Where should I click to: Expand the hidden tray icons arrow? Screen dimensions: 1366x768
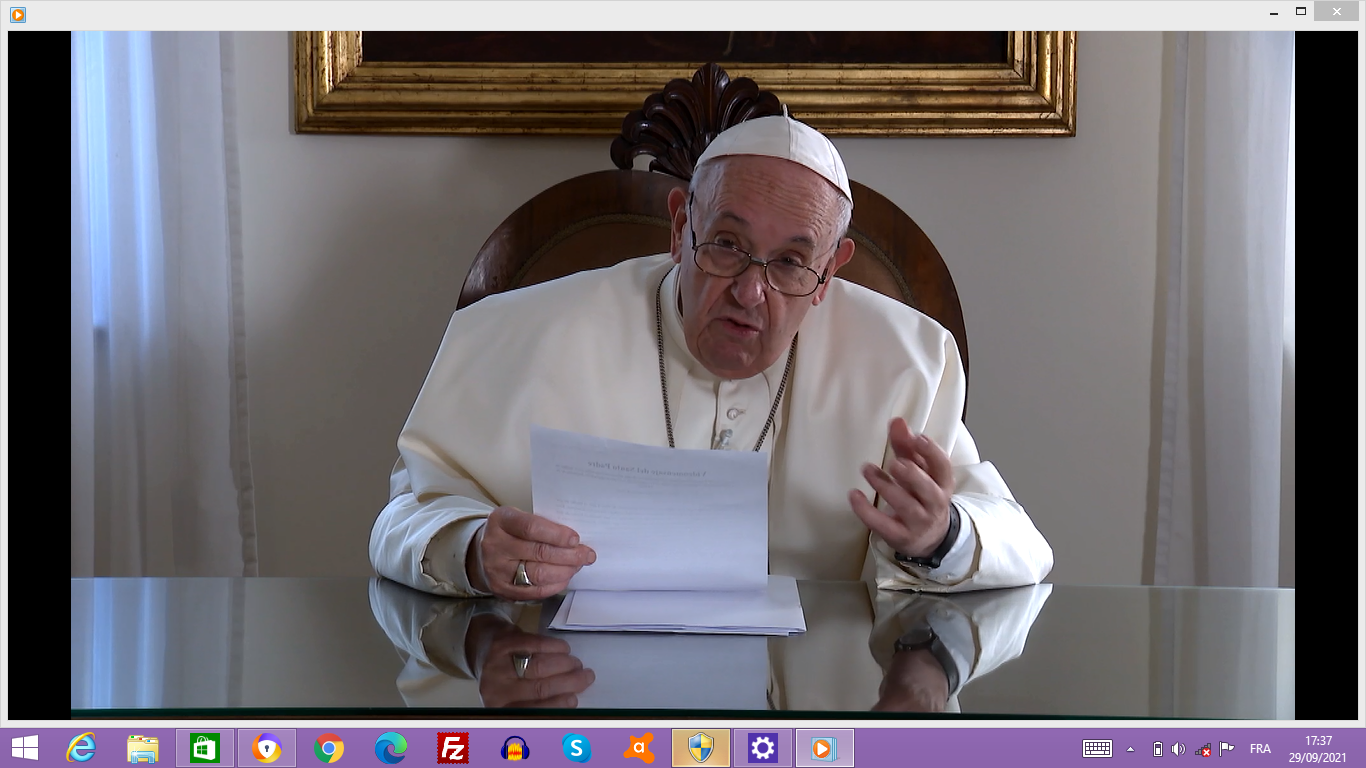pyautogui.click(x=1131, y=749)
